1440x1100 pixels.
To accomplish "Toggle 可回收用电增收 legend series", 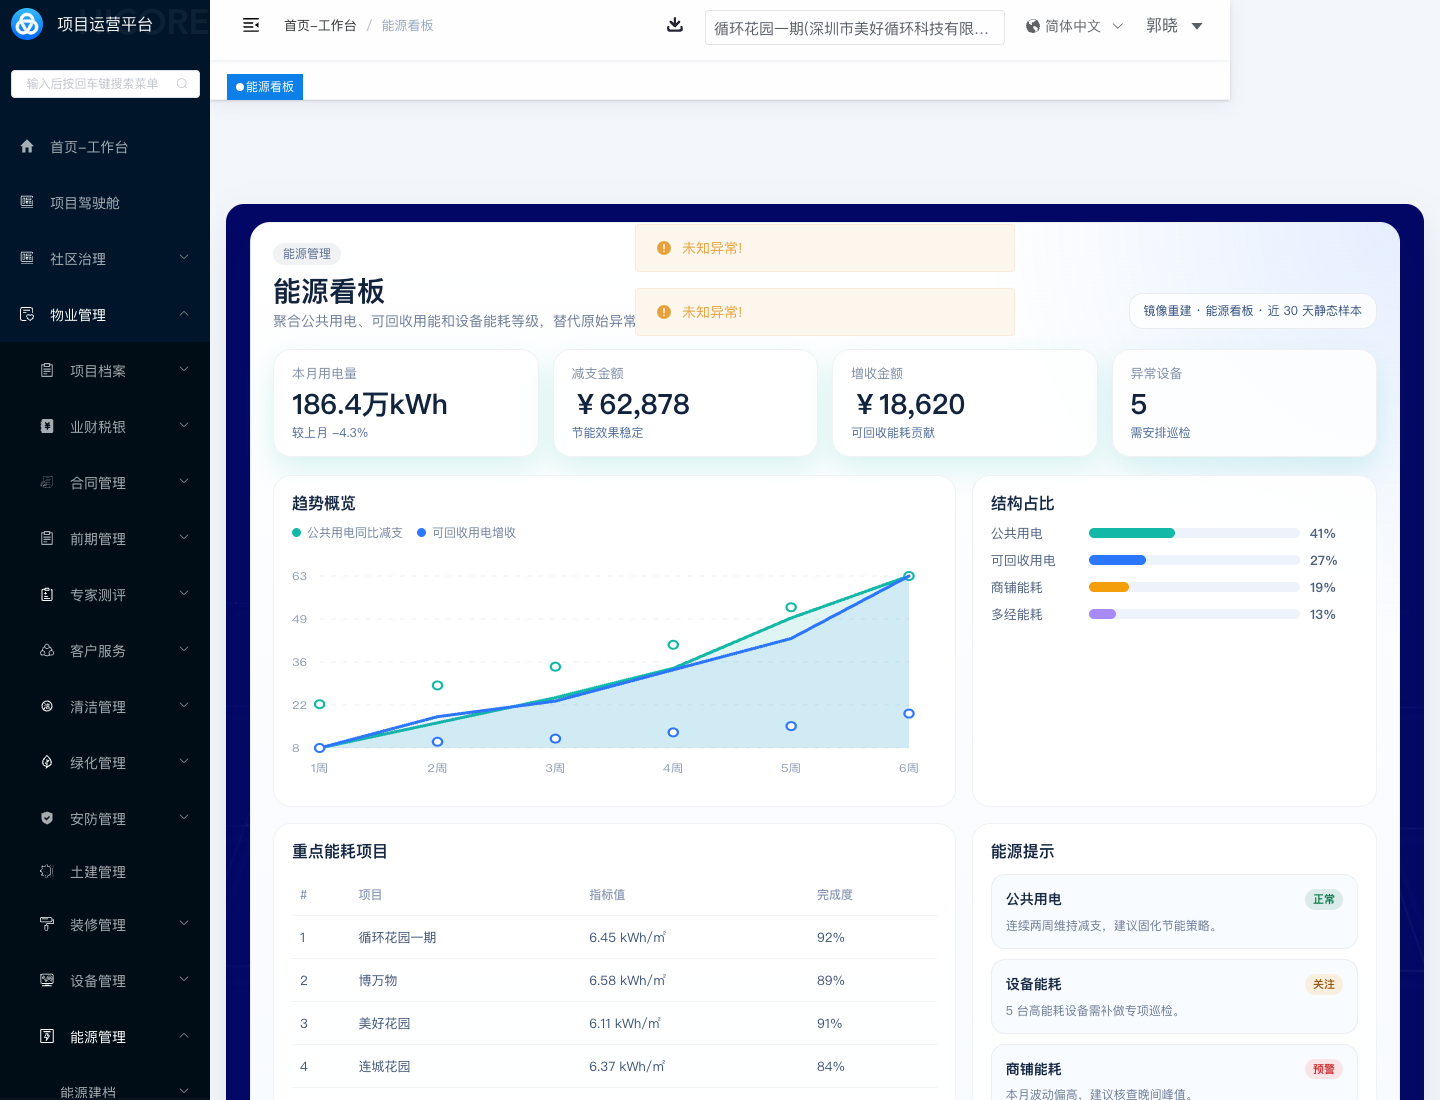I will click(466, 533).
